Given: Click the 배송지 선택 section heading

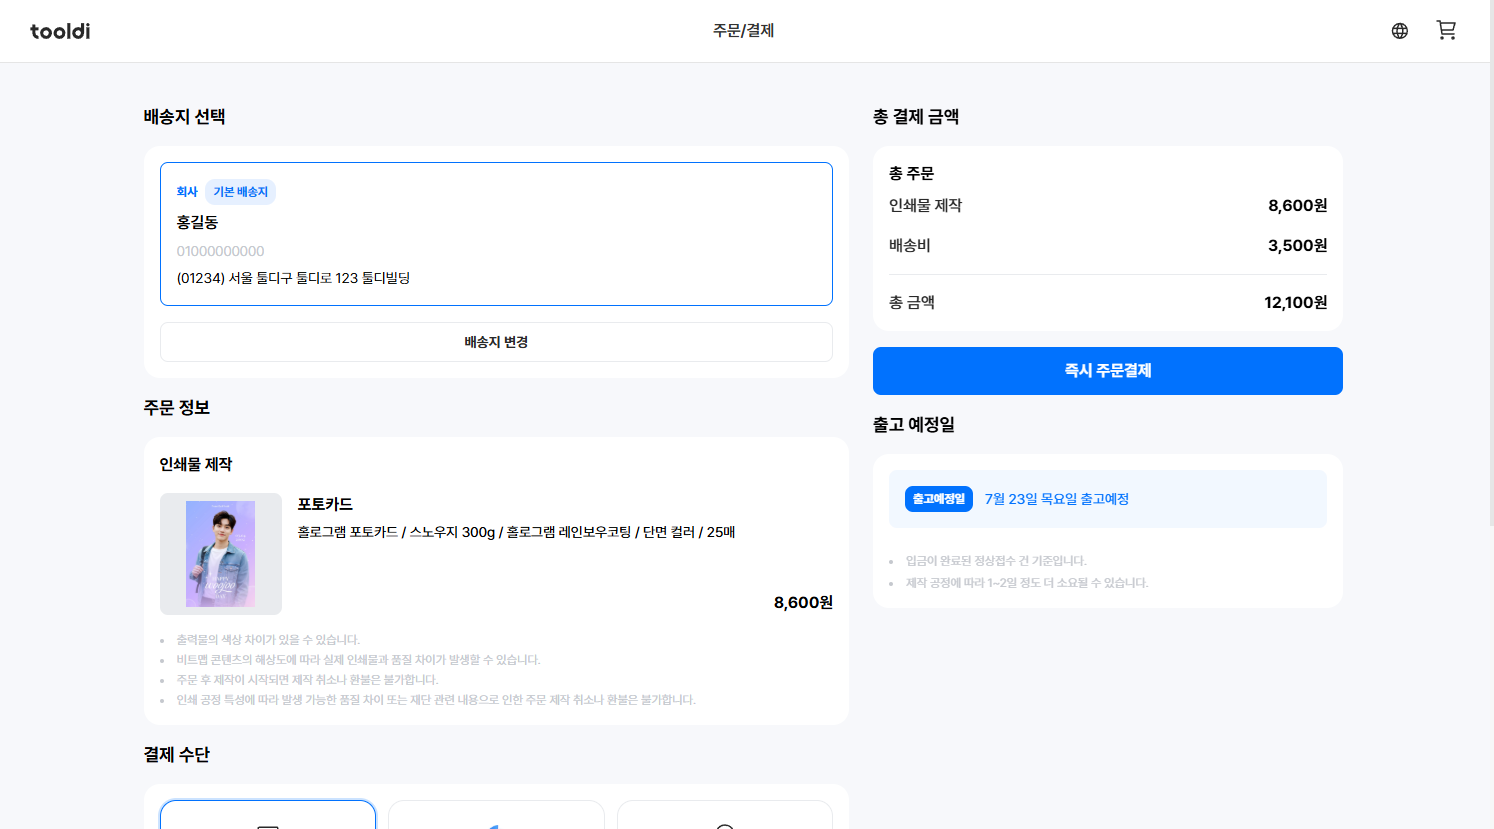Looking at the screenshot, I should click(184, 117).
